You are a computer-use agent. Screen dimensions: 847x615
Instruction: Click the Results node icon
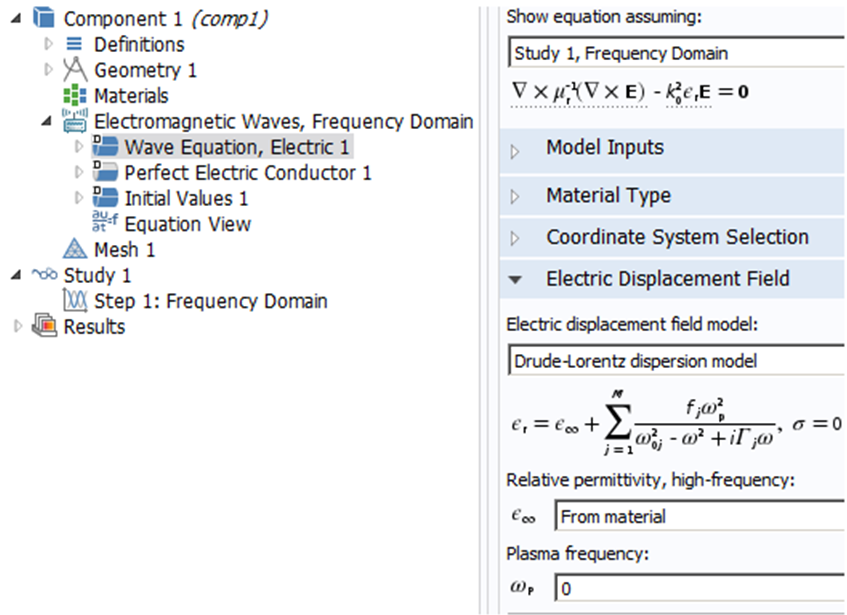[44, 327]
